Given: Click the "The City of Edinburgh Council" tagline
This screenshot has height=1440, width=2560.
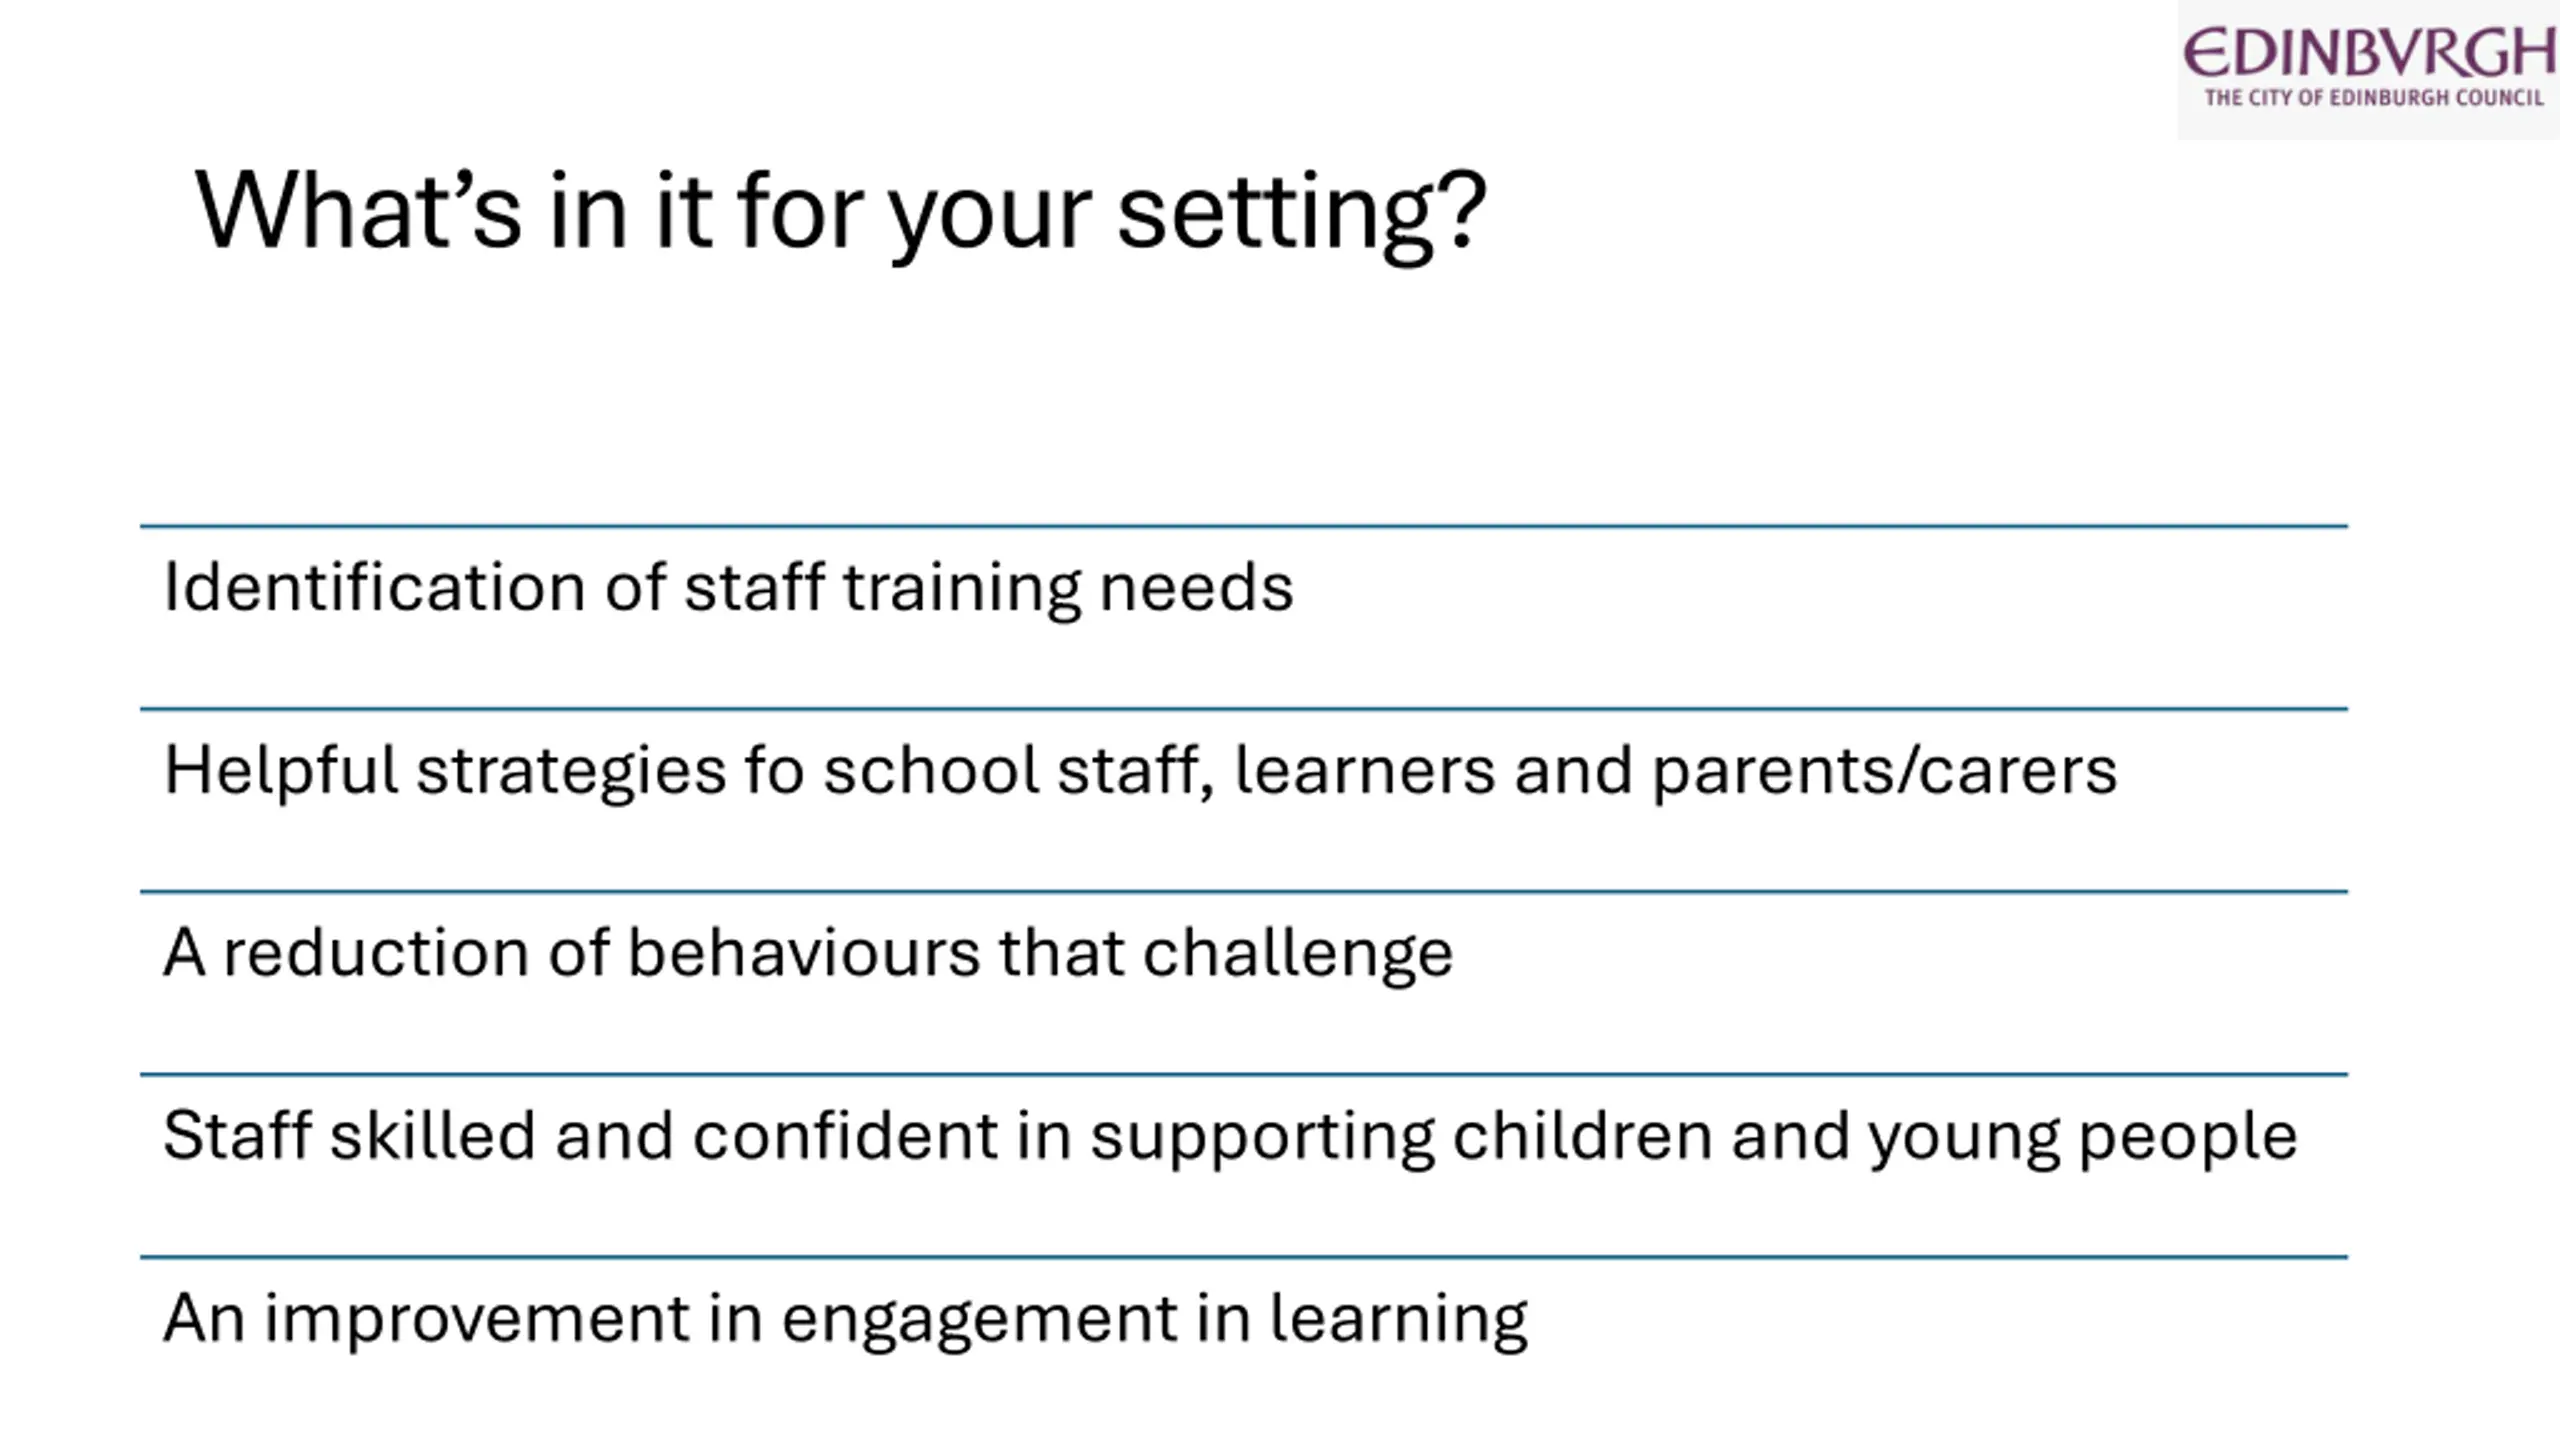Looking at the screenshot, I should [x=2374, y=98].
